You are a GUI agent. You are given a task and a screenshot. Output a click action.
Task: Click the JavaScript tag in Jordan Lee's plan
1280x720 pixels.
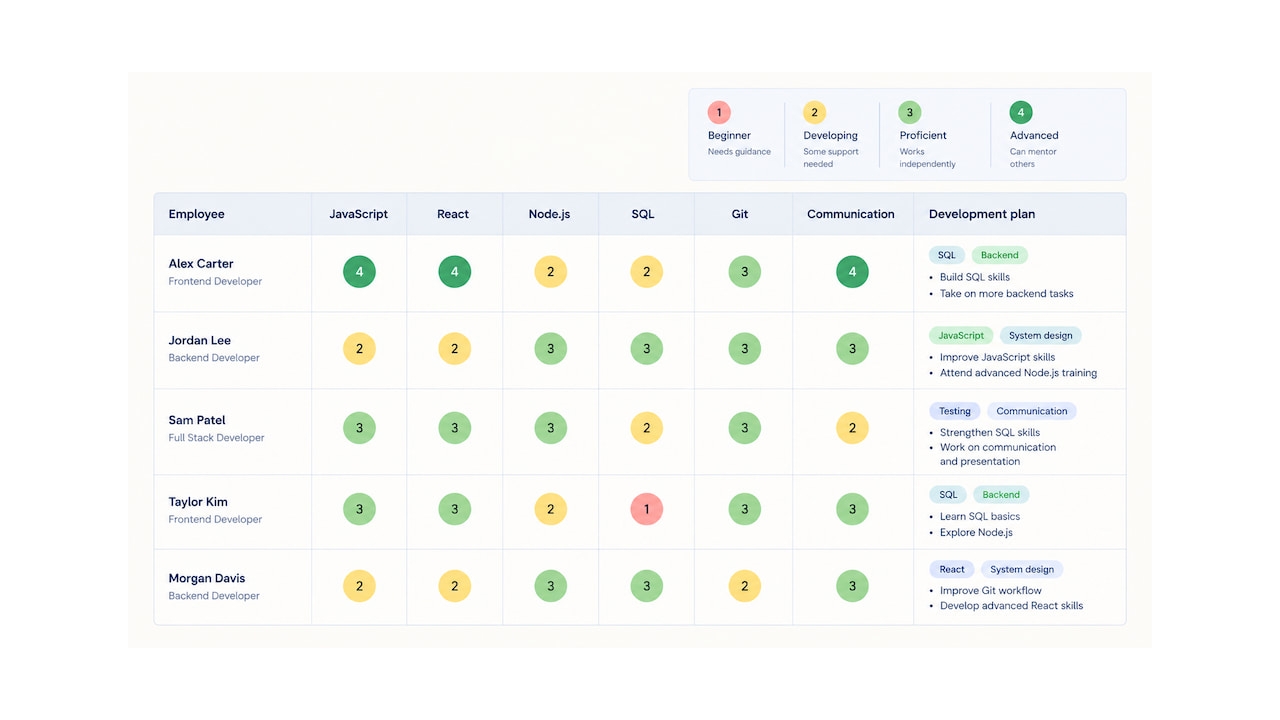(961, 336)
